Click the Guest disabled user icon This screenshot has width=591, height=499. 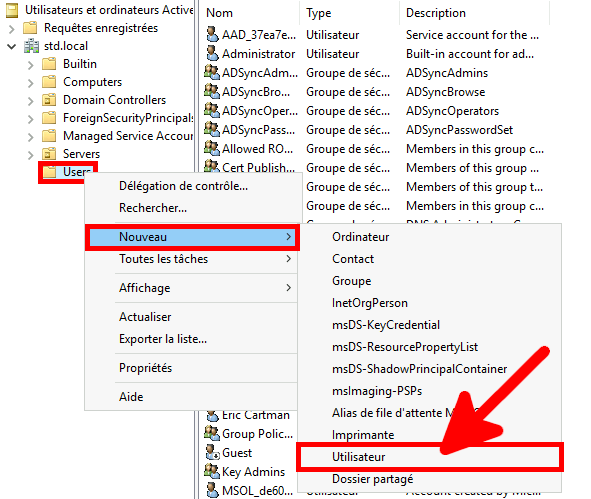coord(212,452)
